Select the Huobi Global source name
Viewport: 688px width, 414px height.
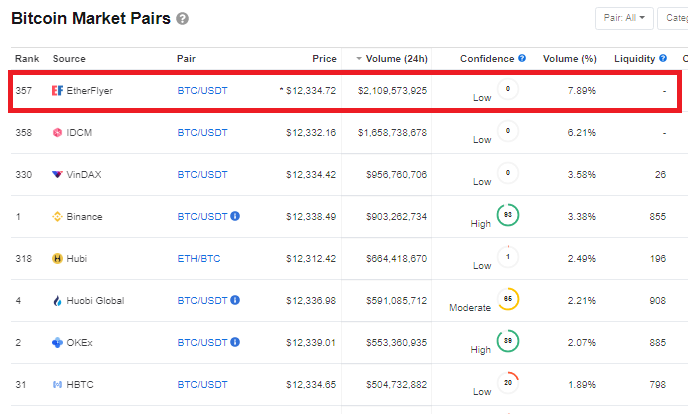tap(95, 301)
